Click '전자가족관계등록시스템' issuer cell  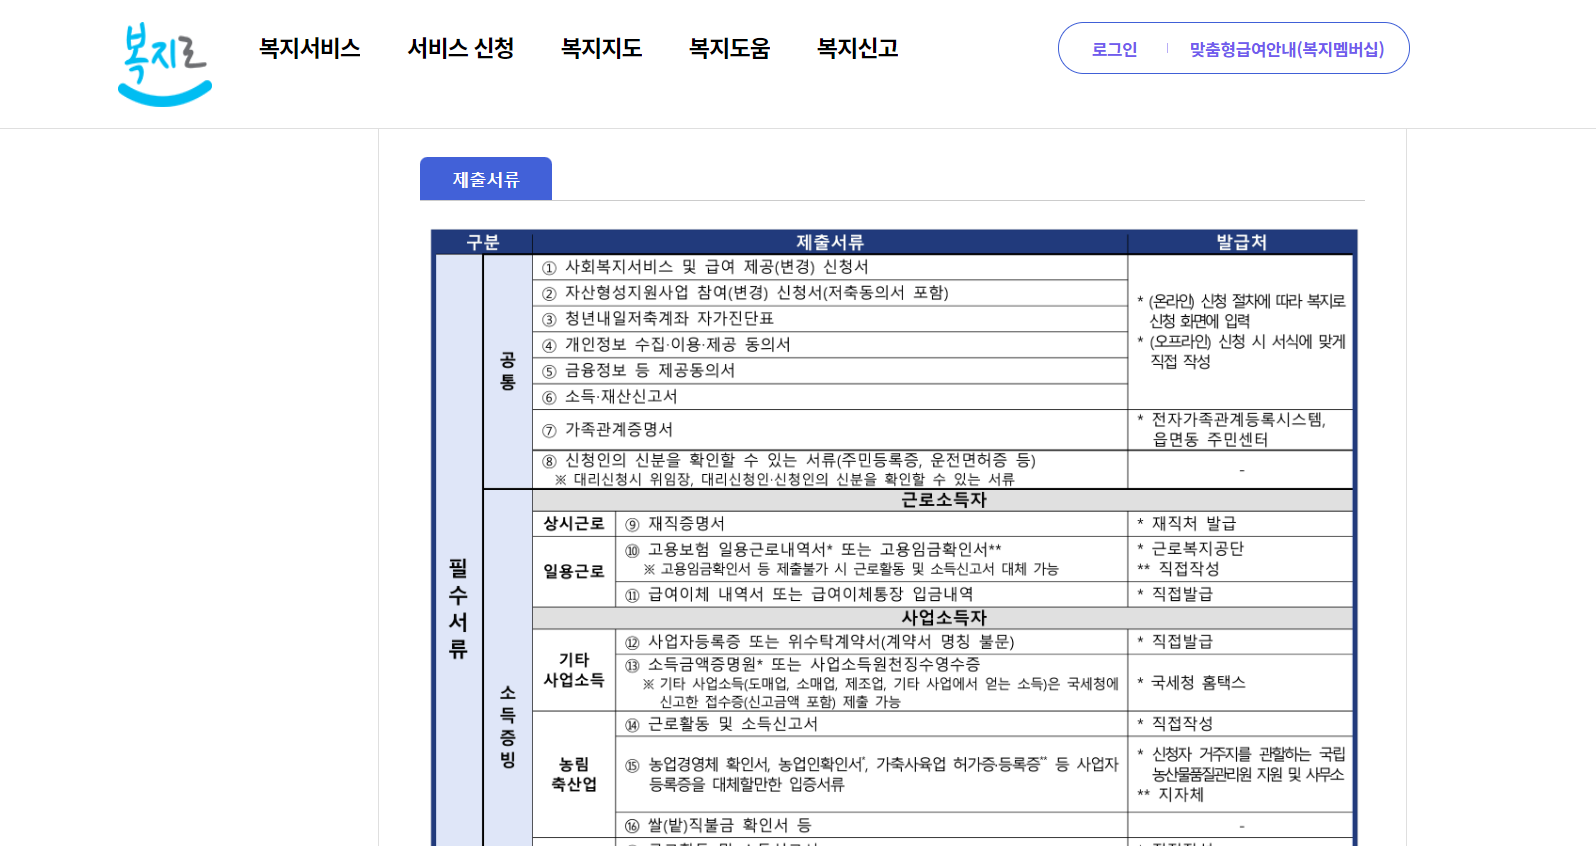click(x=1241, y=430)
